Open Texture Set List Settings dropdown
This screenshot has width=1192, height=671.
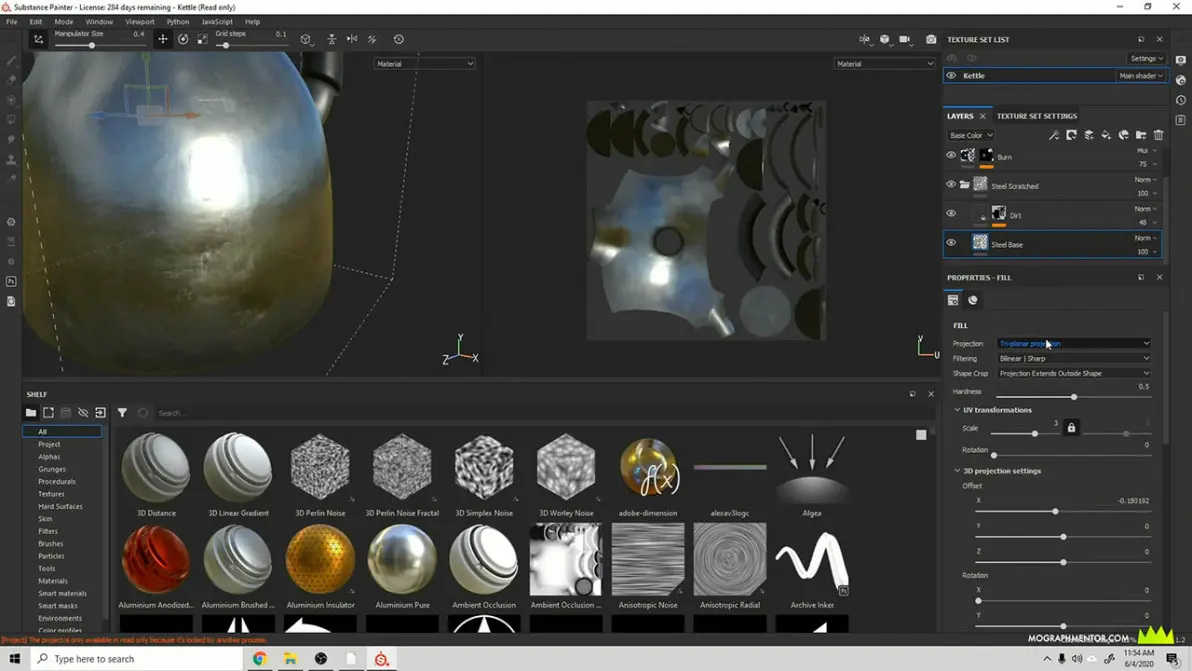click(1146, 59)
